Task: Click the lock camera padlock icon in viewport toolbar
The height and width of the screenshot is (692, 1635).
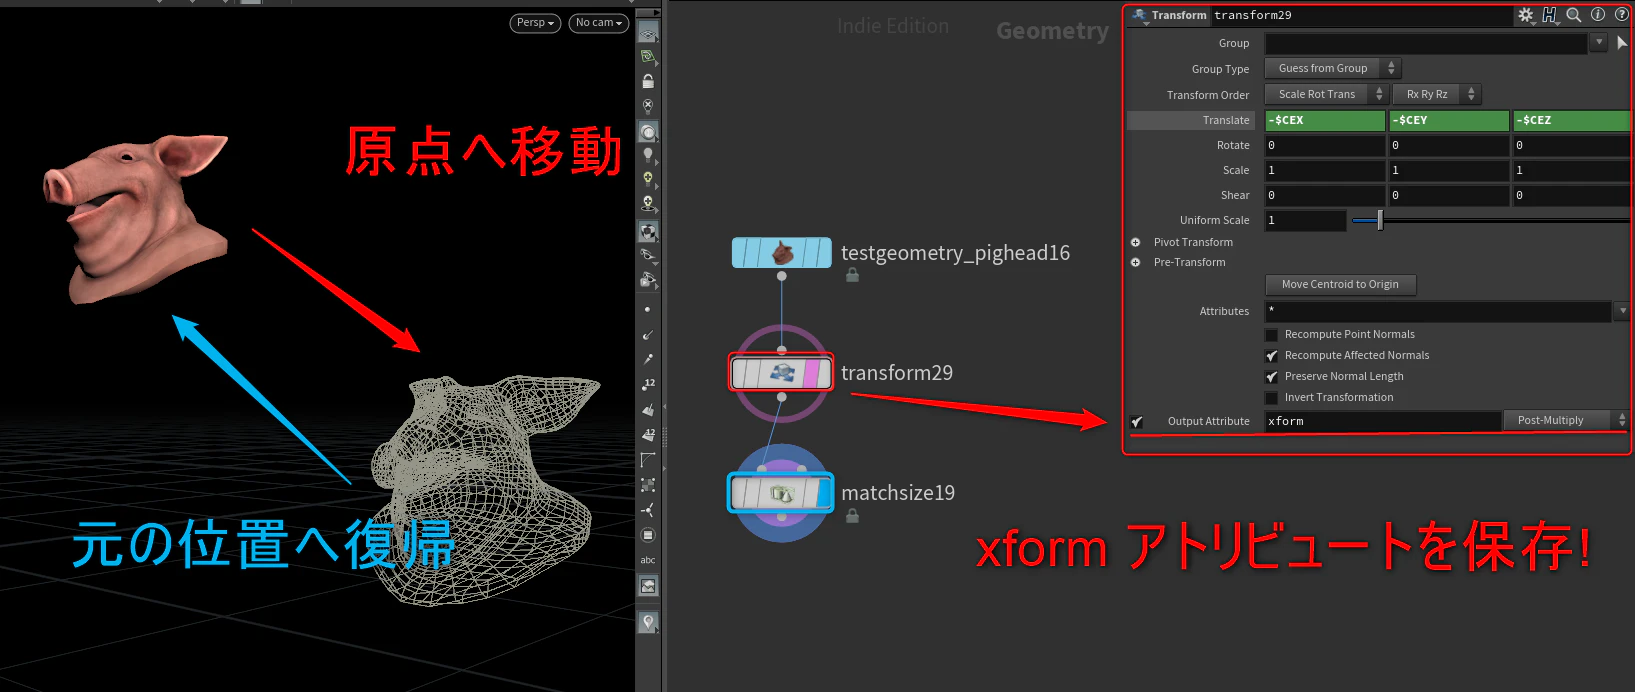Action: click(648, 81)
